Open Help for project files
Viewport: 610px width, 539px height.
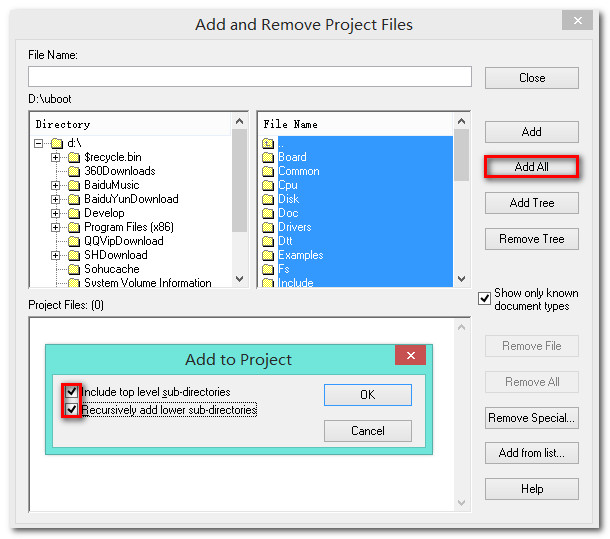531,489
